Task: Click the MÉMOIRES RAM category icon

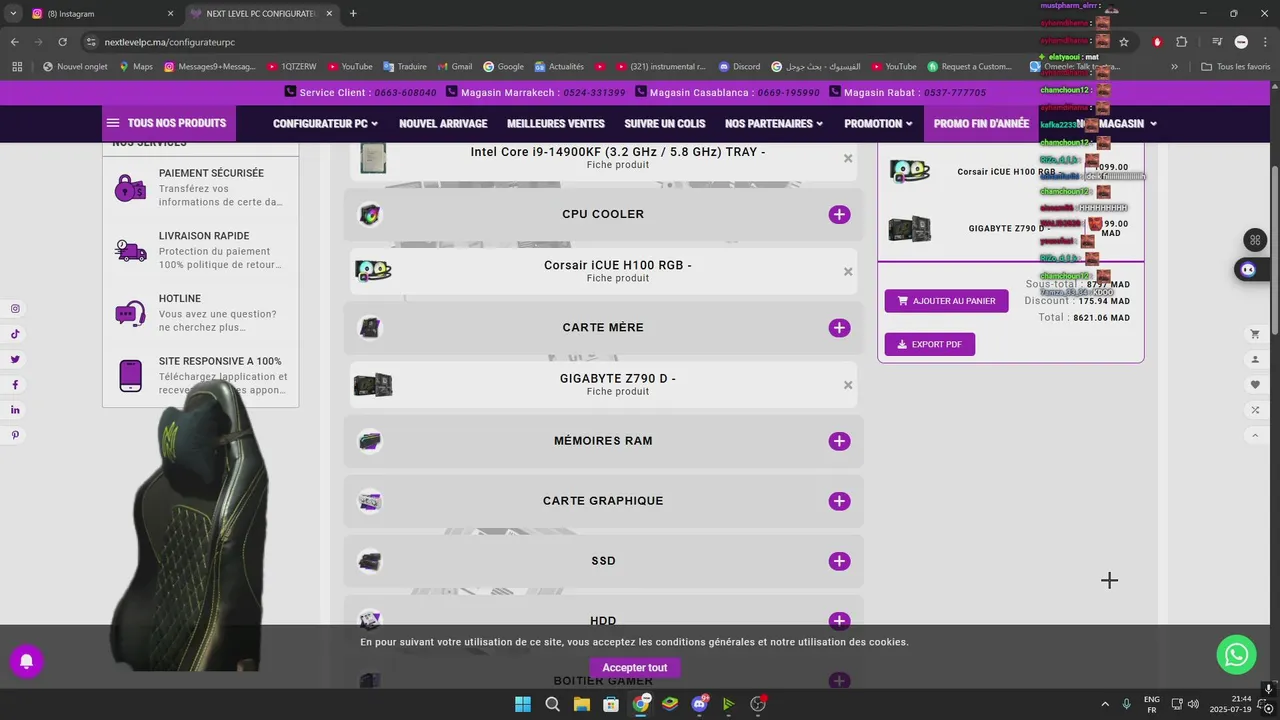Action: pos(370,441)
